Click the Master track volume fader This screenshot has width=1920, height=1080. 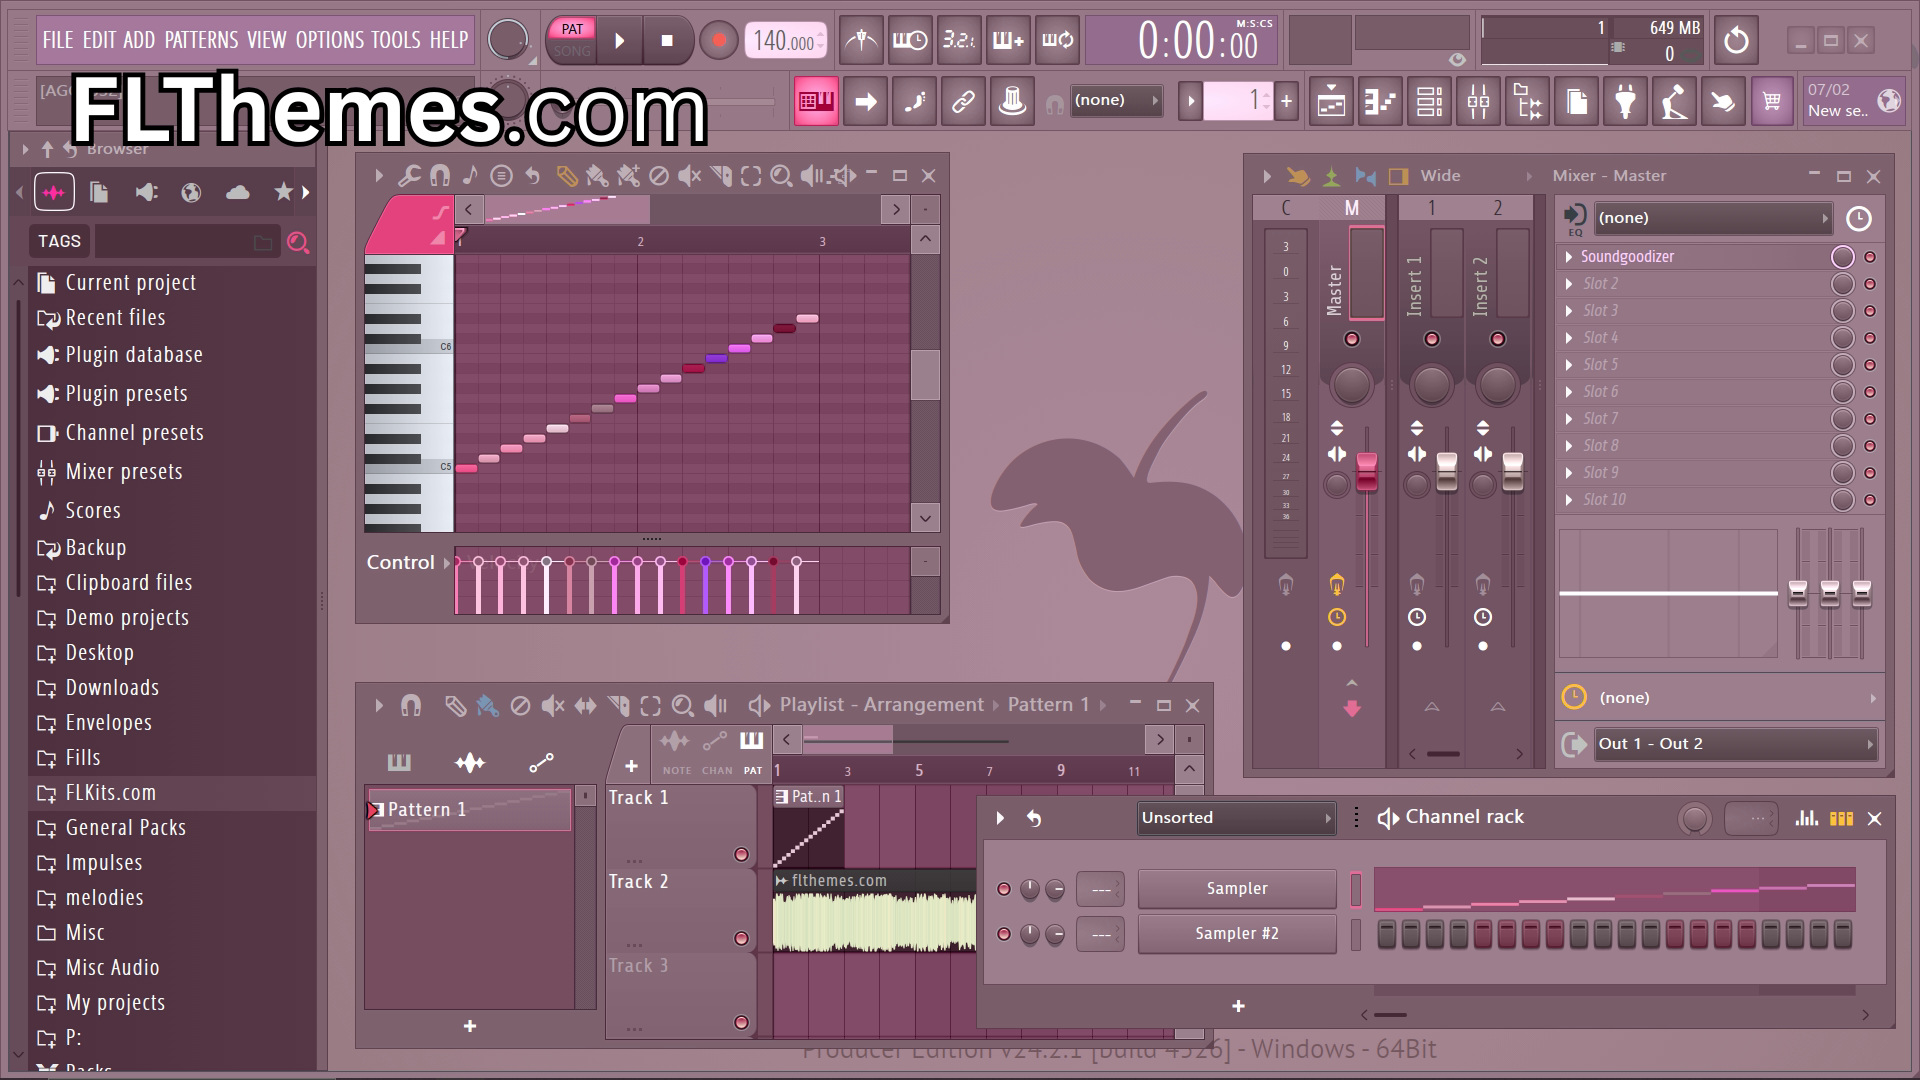pyautogui.click(x=1366, y=472)
